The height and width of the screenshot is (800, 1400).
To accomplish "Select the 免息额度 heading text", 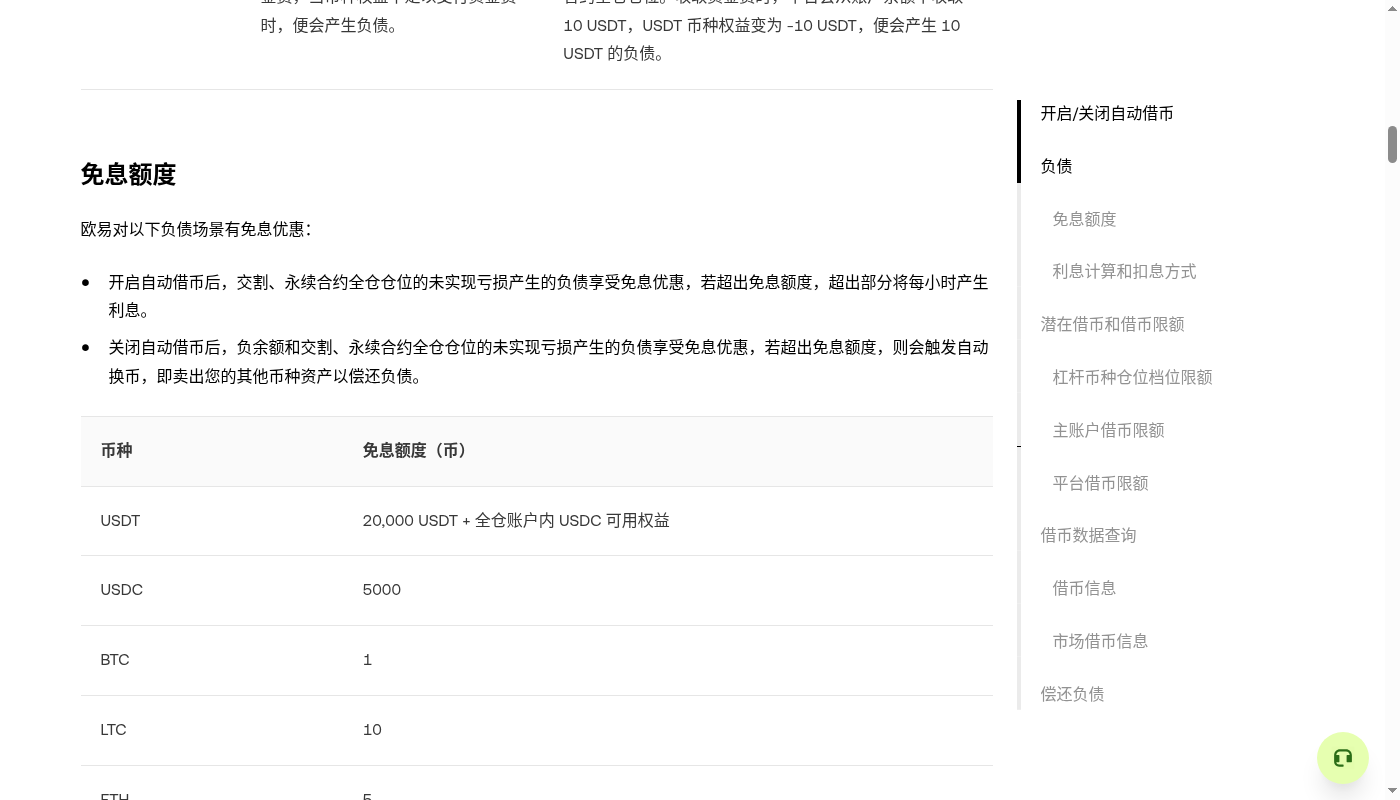I will pyautogui.click(x=128, y=175).
